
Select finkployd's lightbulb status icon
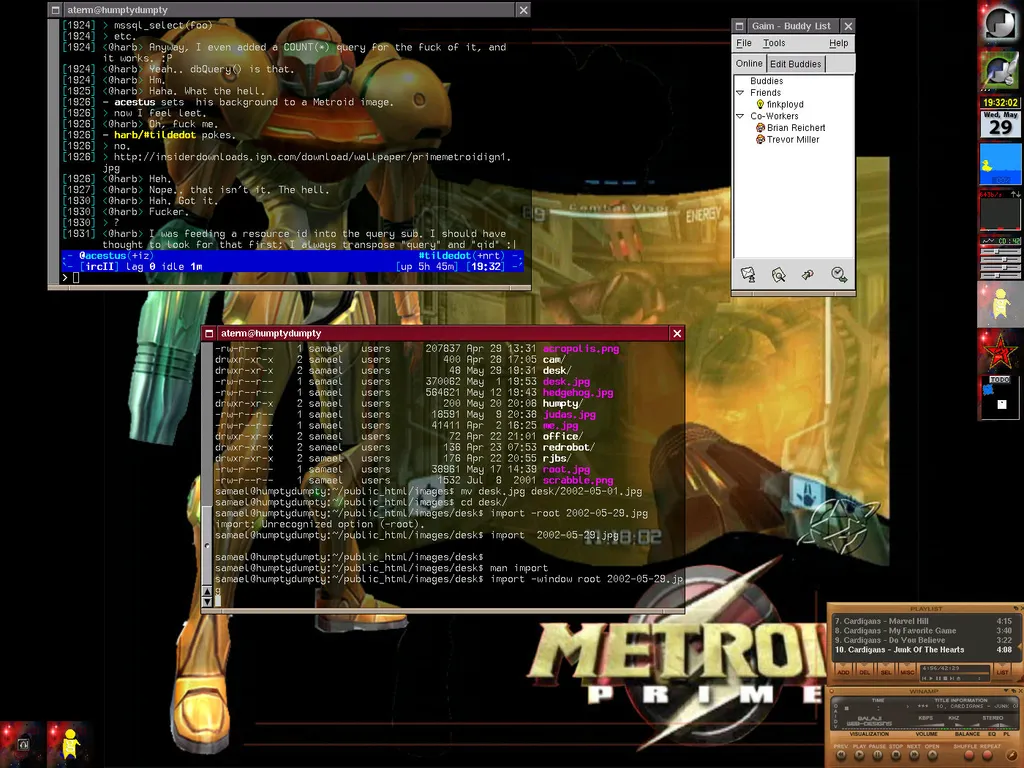pos(760,104)
